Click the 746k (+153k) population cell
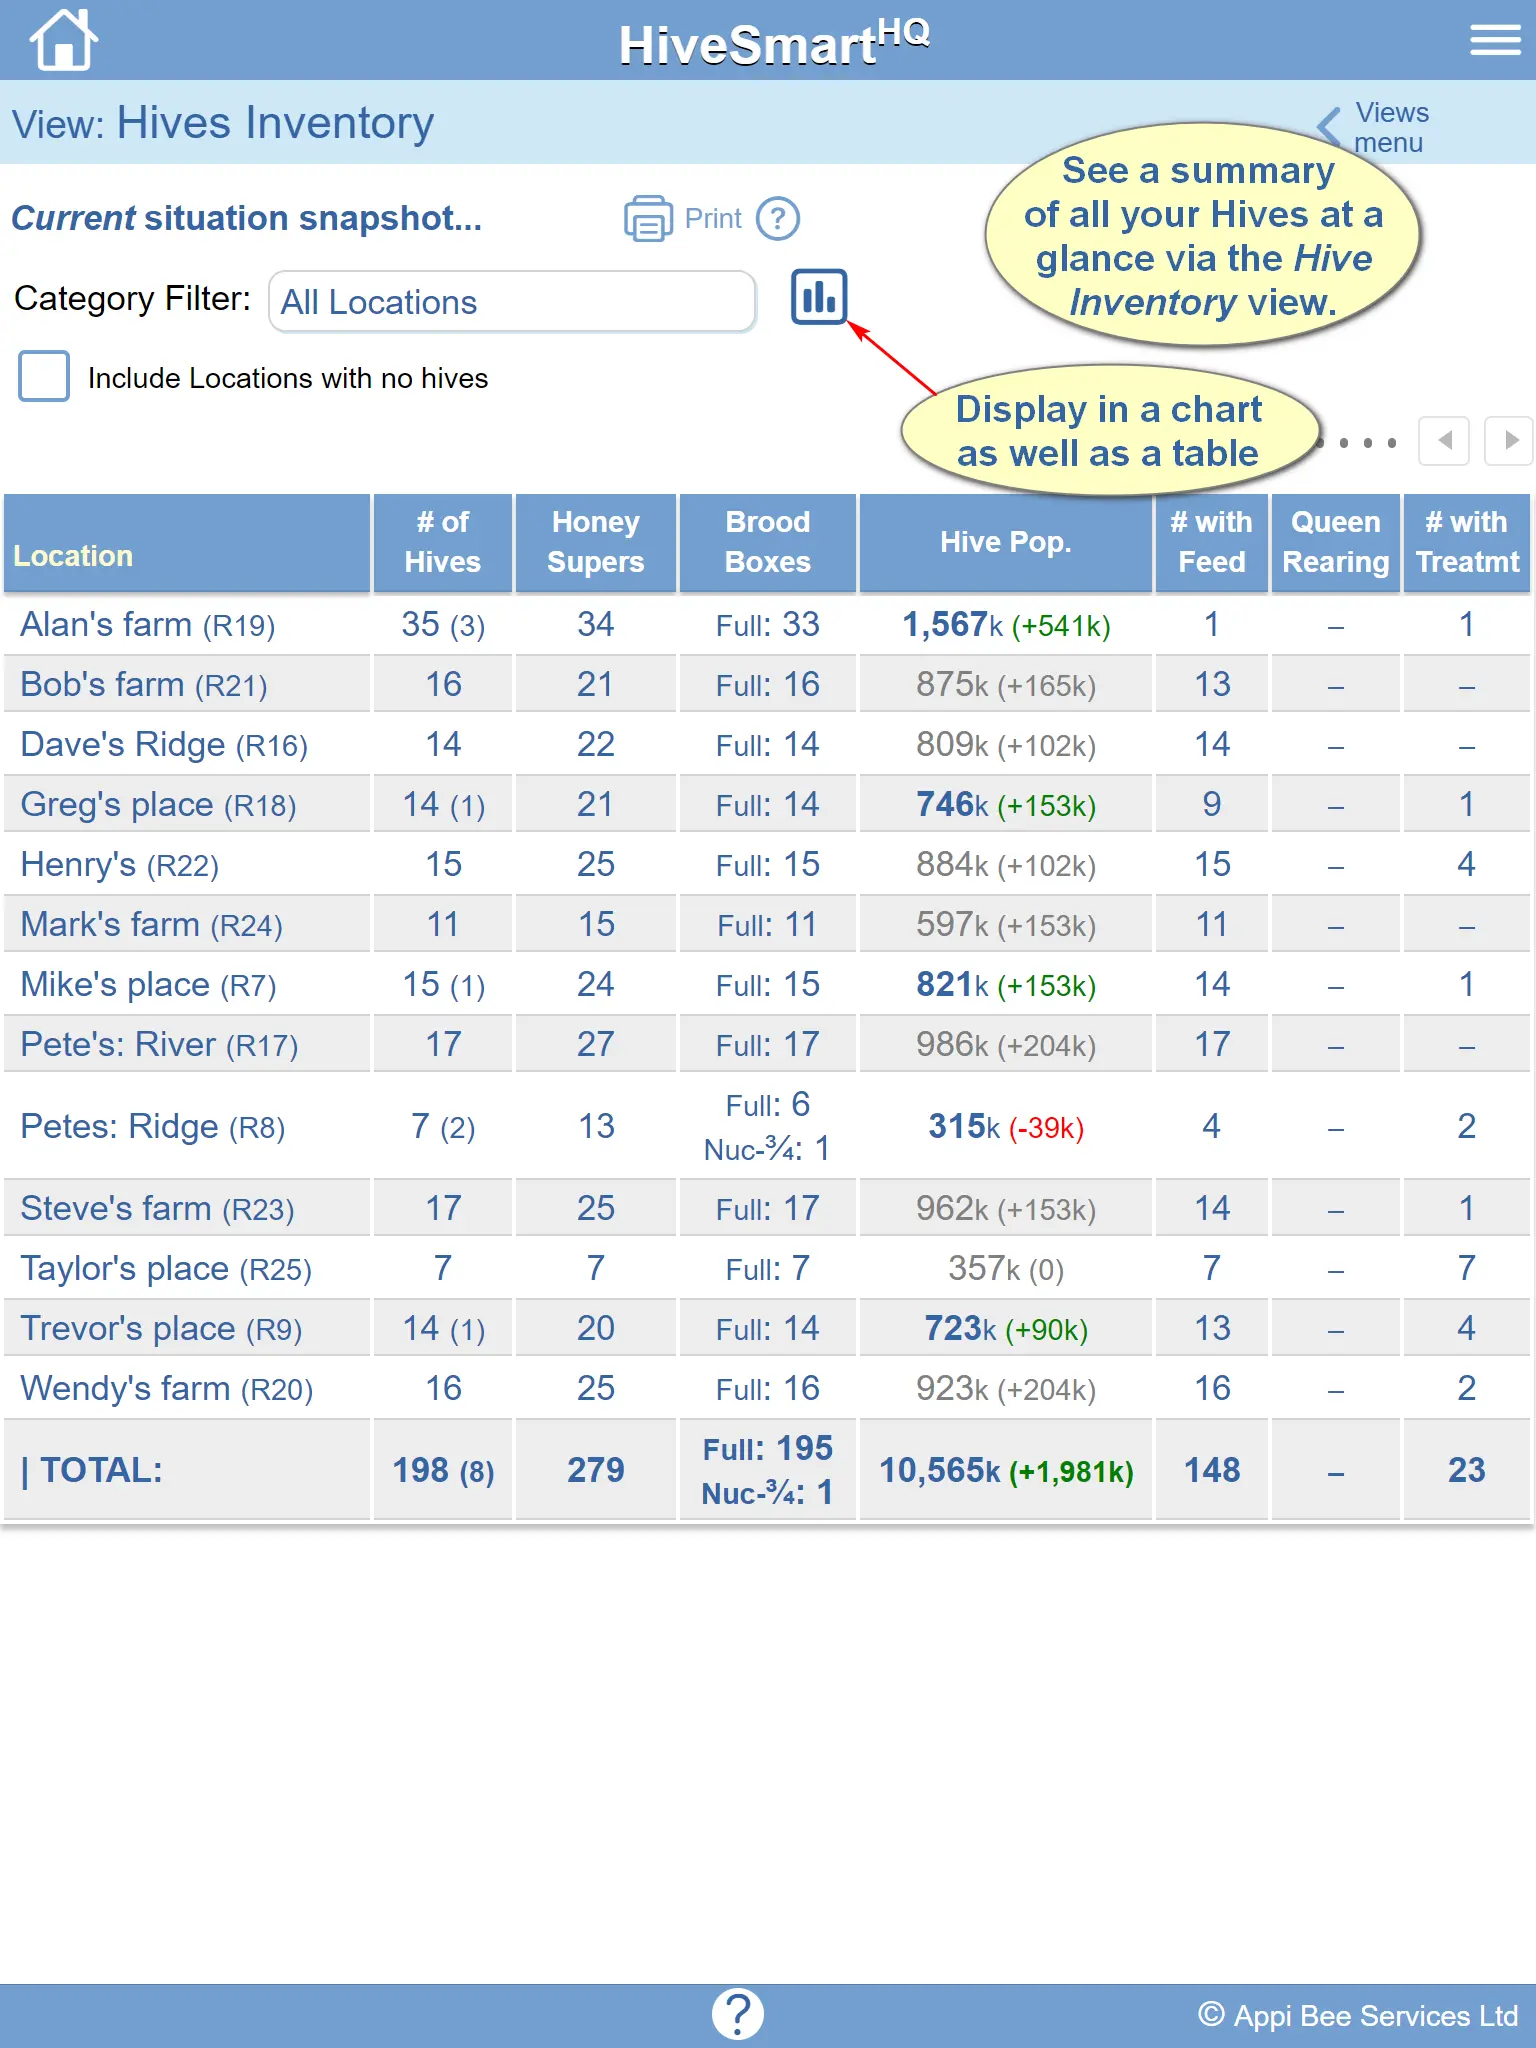 tap(1006, 805)
